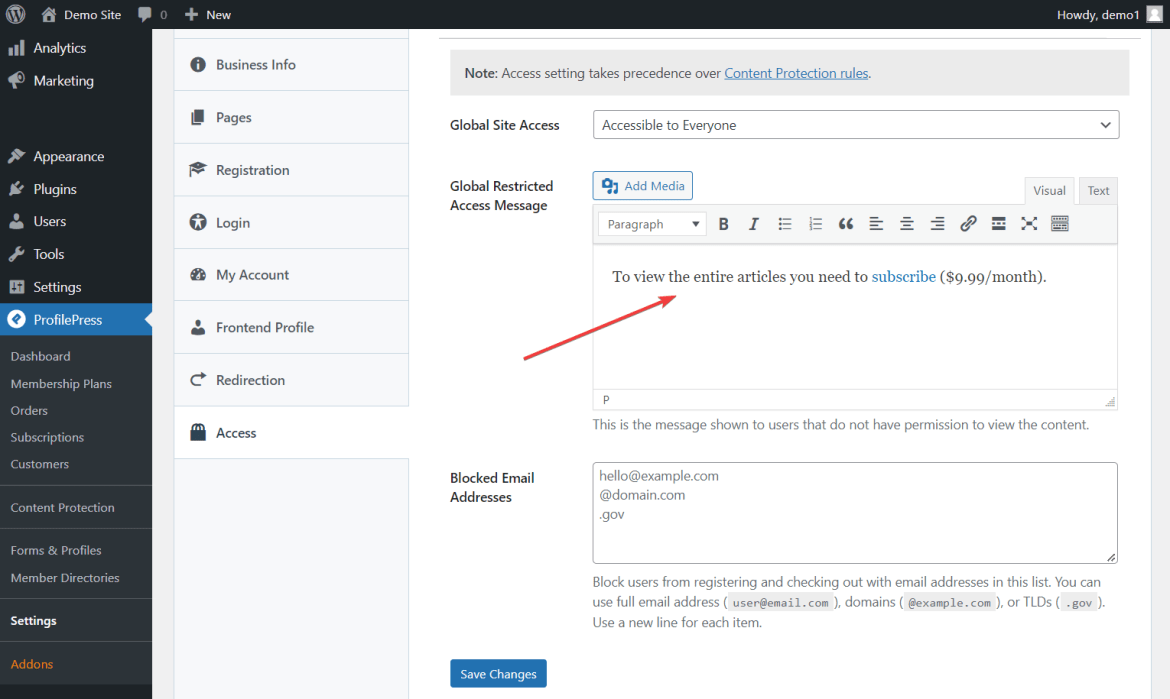
Task: Toggle italic formatting
Action: click(x=754, y=224)
